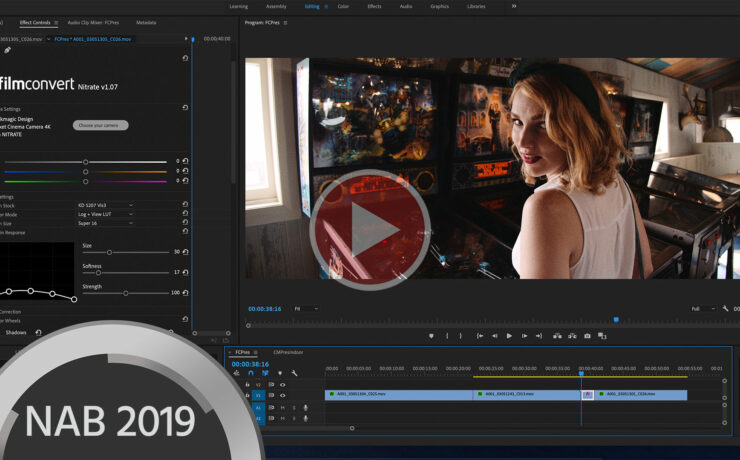Viewport: 740px width, 460px height.
Task: Adjust the grain Strength slider
Action: coord(126,293)
